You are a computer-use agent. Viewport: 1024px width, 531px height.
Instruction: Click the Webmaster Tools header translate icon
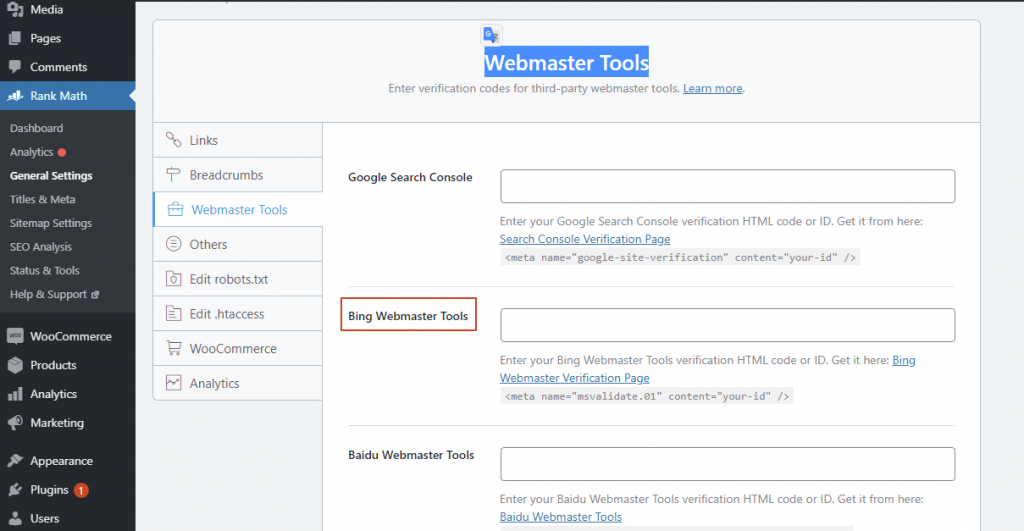click(491, 35)
